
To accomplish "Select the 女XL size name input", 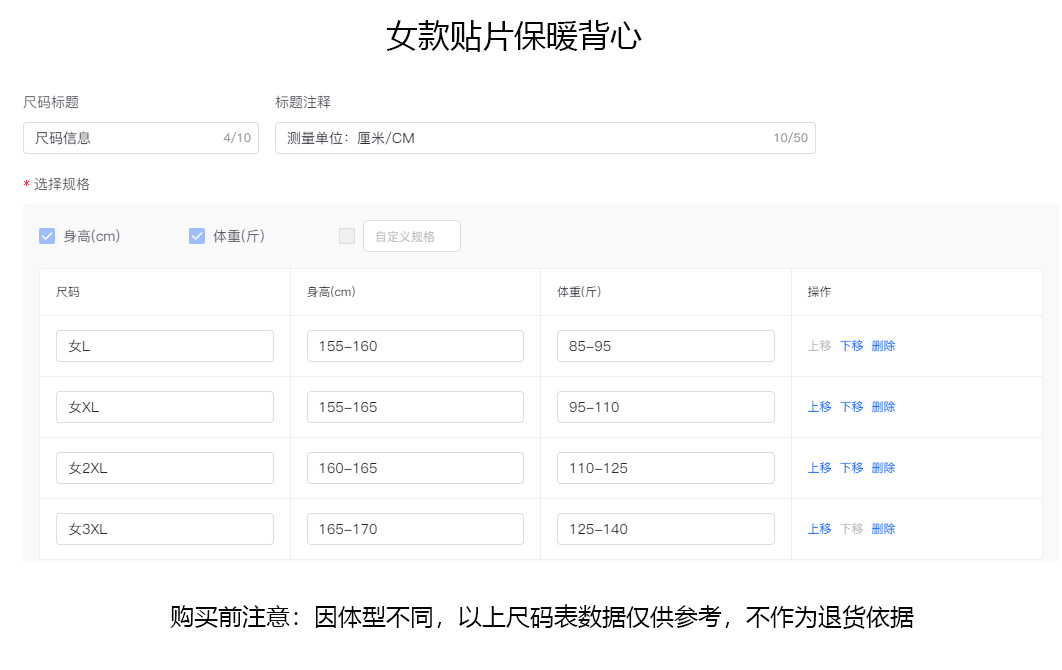I will (x=164, y=406).
